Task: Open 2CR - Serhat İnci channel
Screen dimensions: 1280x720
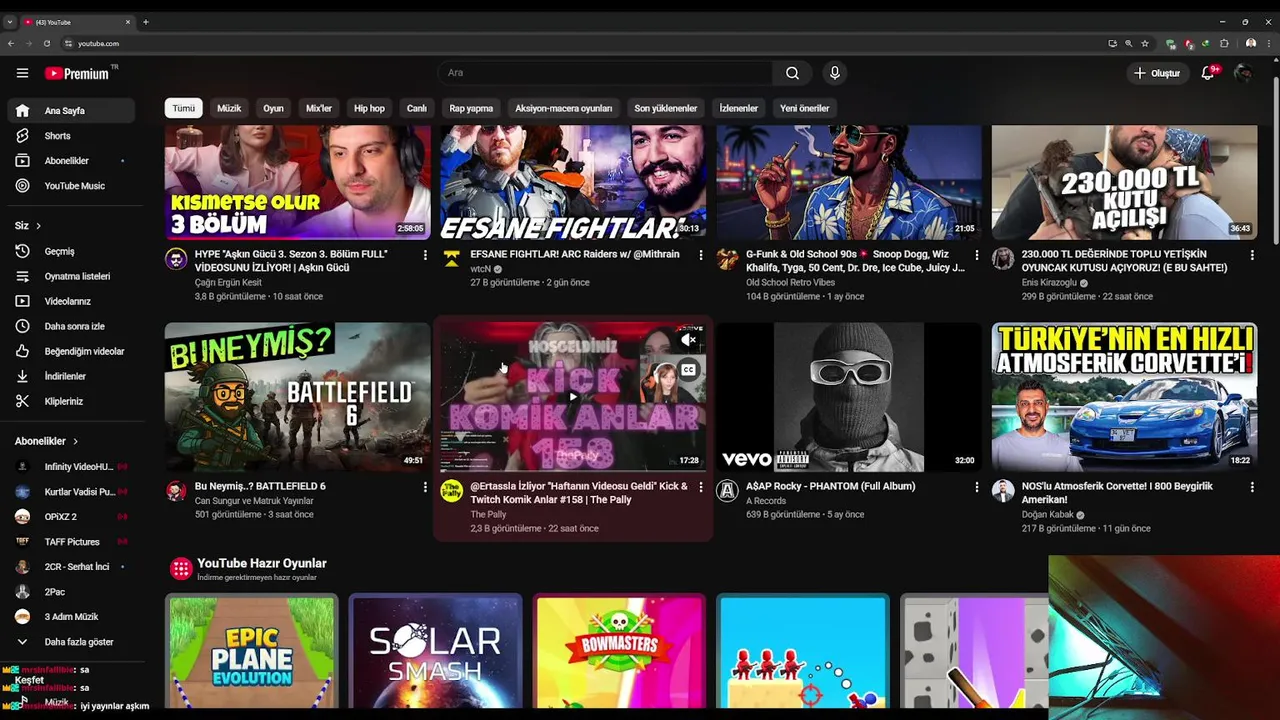Action: point(70,567)
